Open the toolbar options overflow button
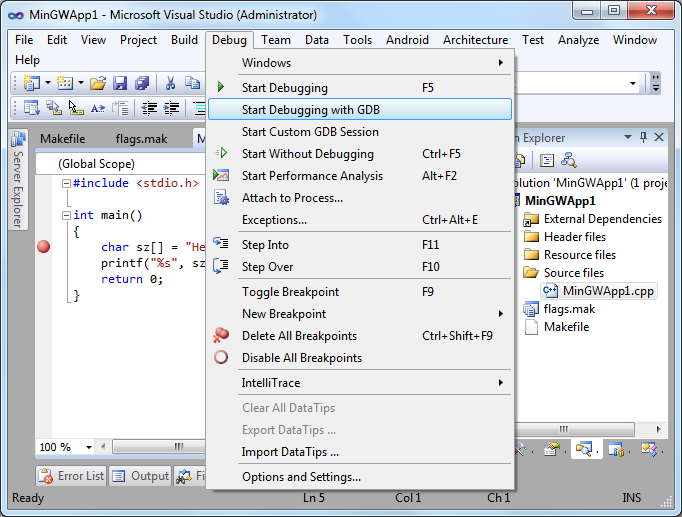The width and height of the screenshot is (682, 517). point(655,83)
